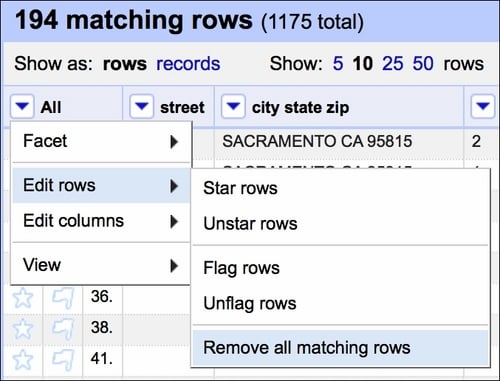This screenshot has width=500, height=381.
Task: Star row 38
Action: pyautogui.click(x=23, y=328)
